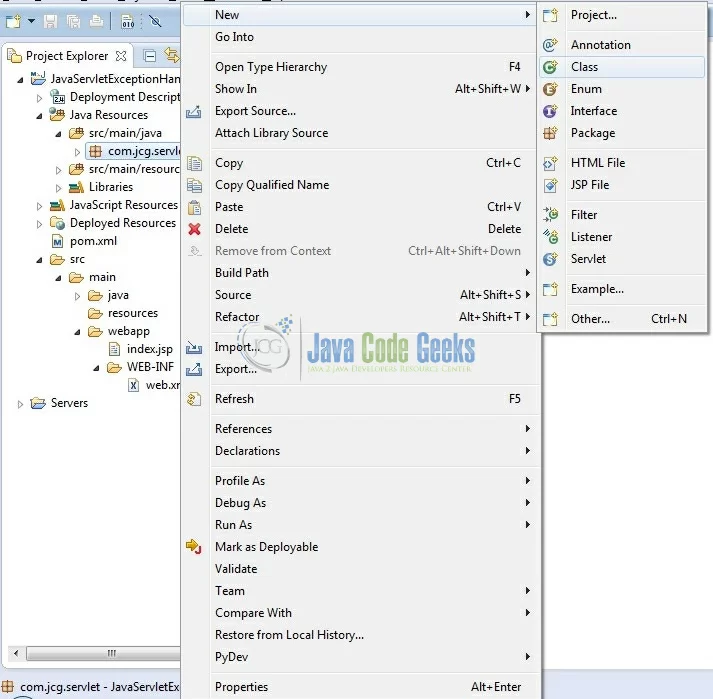Expand the java folder under main
Viewport: 713px width, 699px height.
(77, 297)
